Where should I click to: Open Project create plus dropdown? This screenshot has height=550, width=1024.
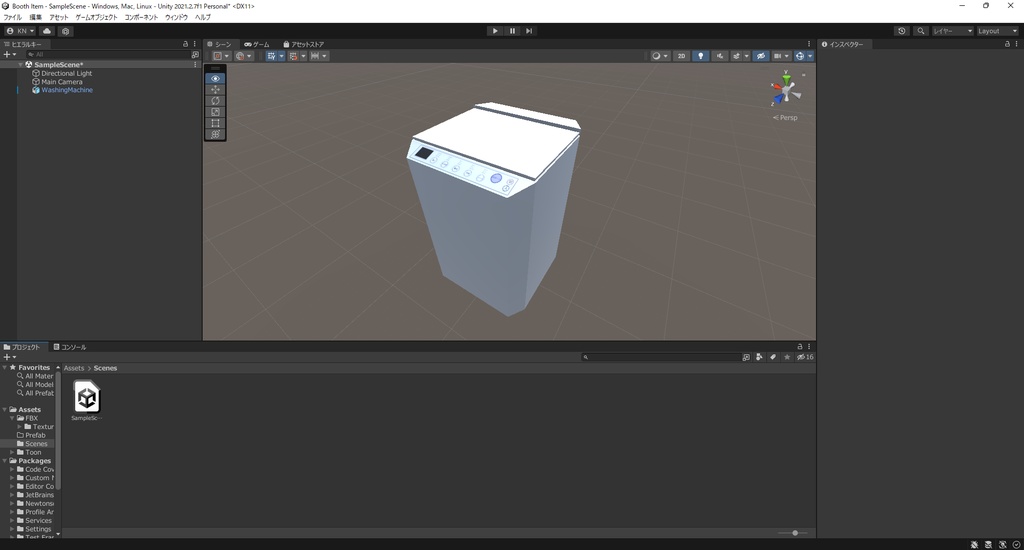point(9,357)
